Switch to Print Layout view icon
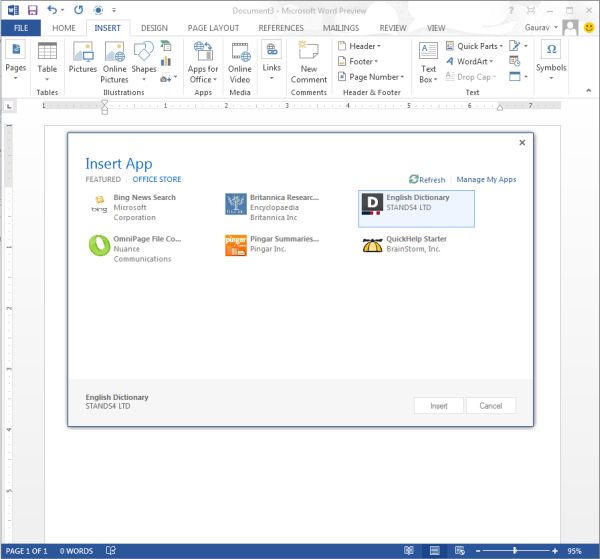 435,551
